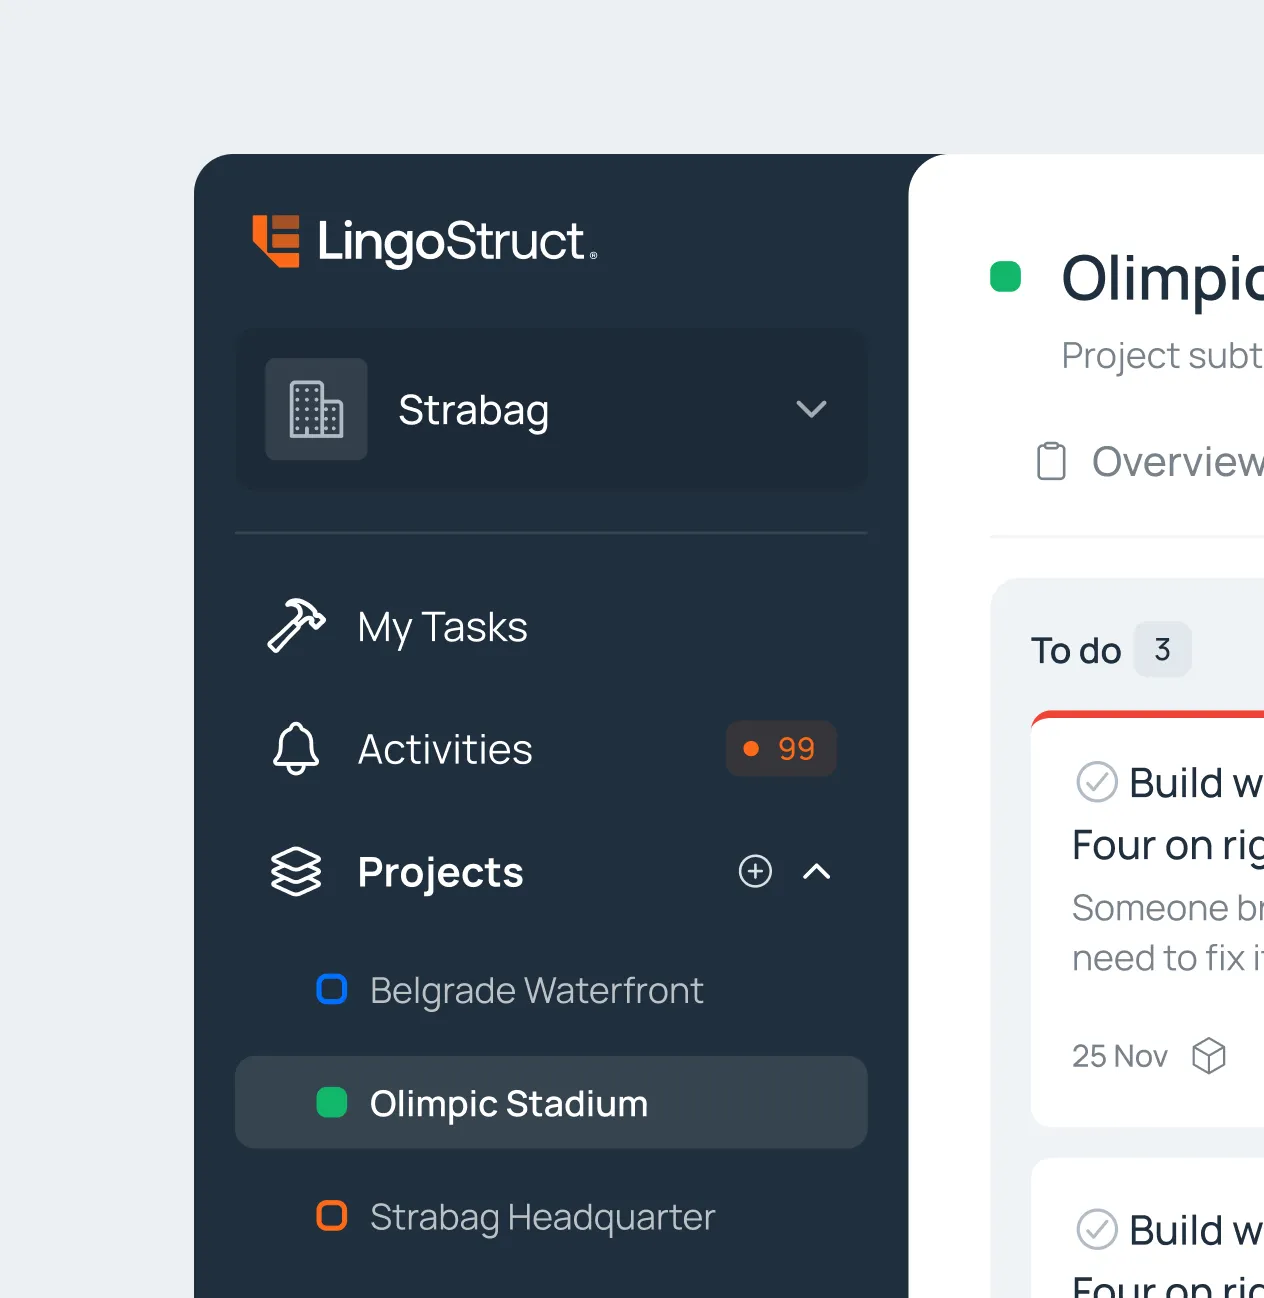
Task: Click the My Tasks hammer icon
Action: tap(296, 626)
